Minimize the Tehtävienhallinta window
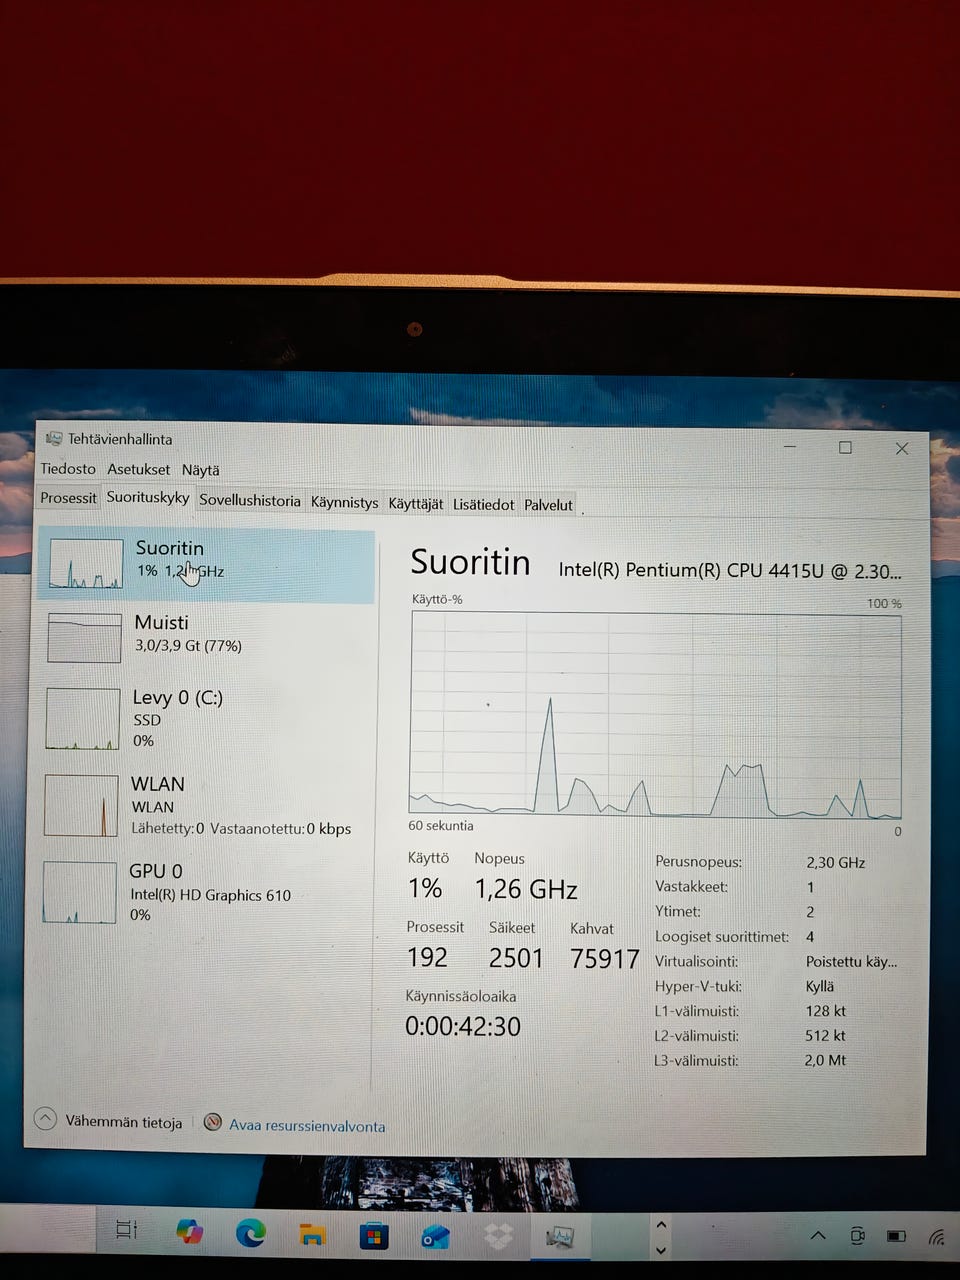960x1280 pixels. 790,446
